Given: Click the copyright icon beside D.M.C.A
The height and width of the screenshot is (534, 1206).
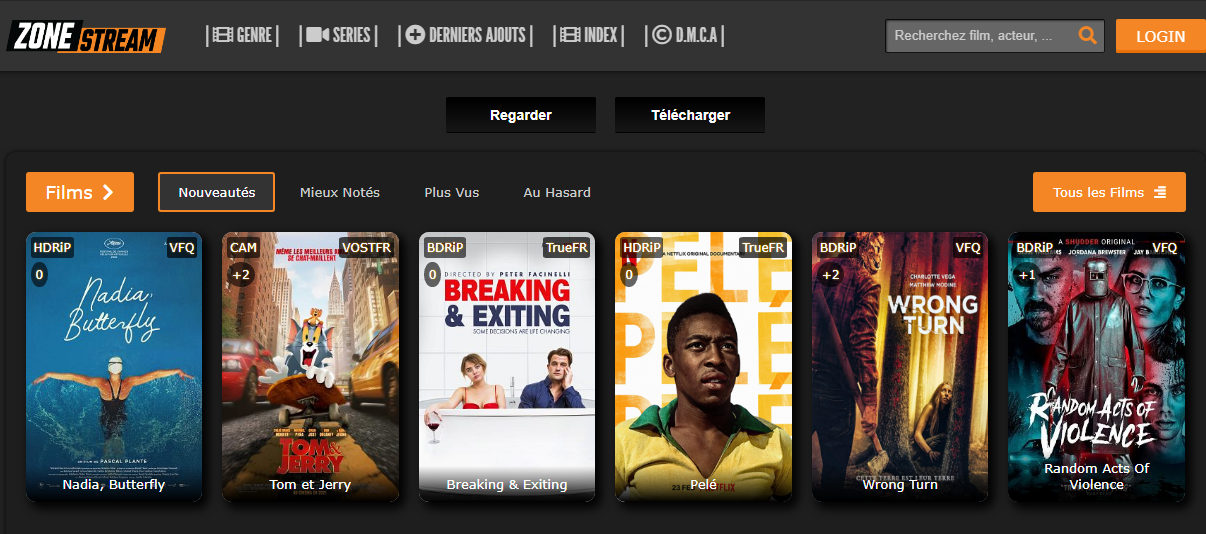Looking at the screenshot, I should 661,36.
